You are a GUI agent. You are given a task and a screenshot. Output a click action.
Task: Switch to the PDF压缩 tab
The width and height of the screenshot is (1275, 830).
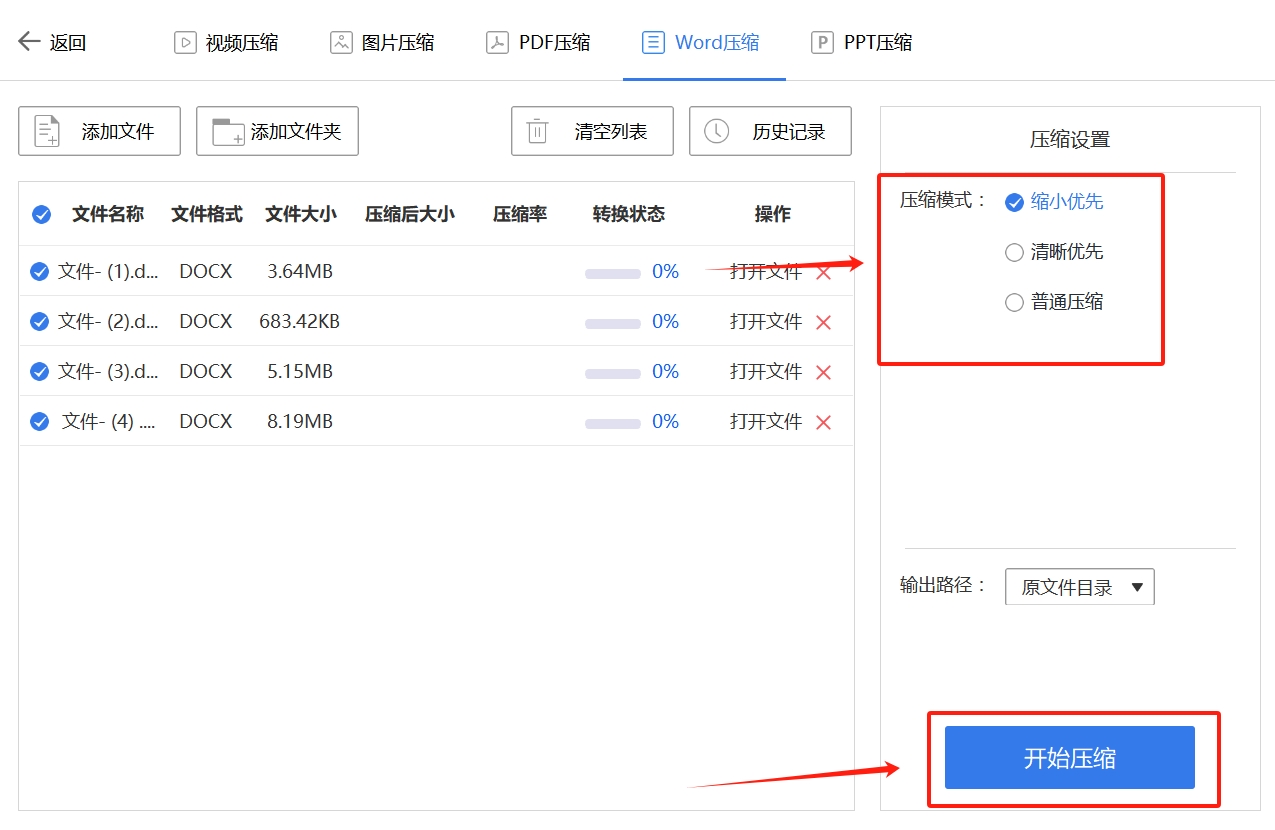pyautogui.click(x=538, y=42)
